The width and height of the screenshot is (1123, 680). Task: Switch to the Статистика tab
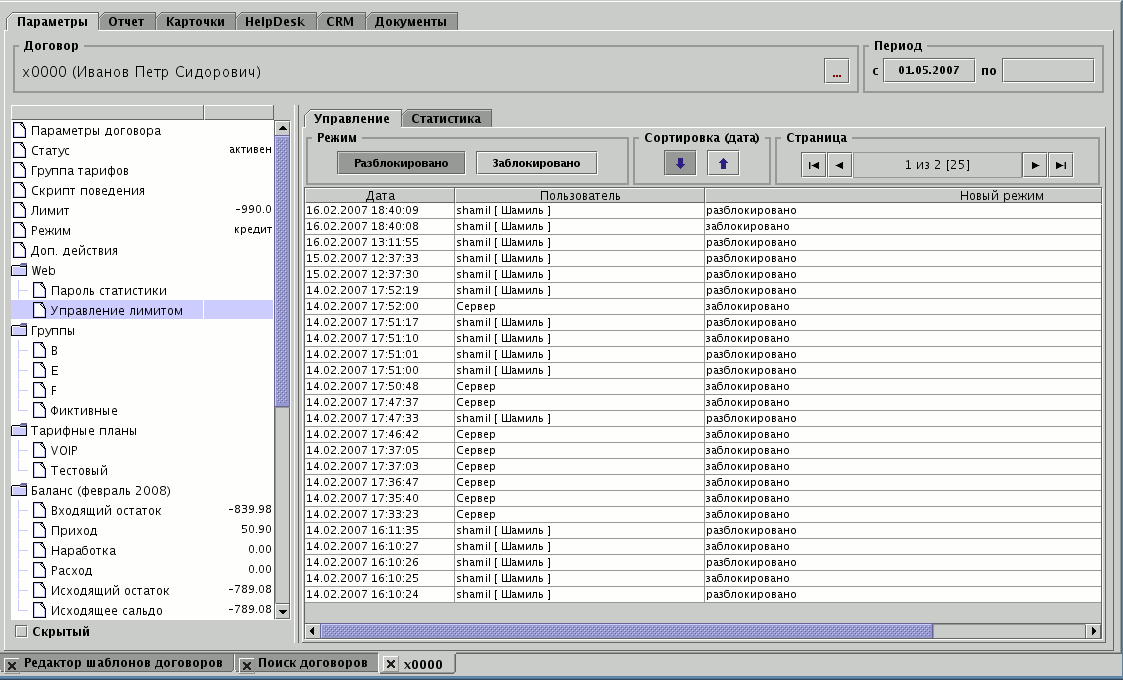click(446, 118)
